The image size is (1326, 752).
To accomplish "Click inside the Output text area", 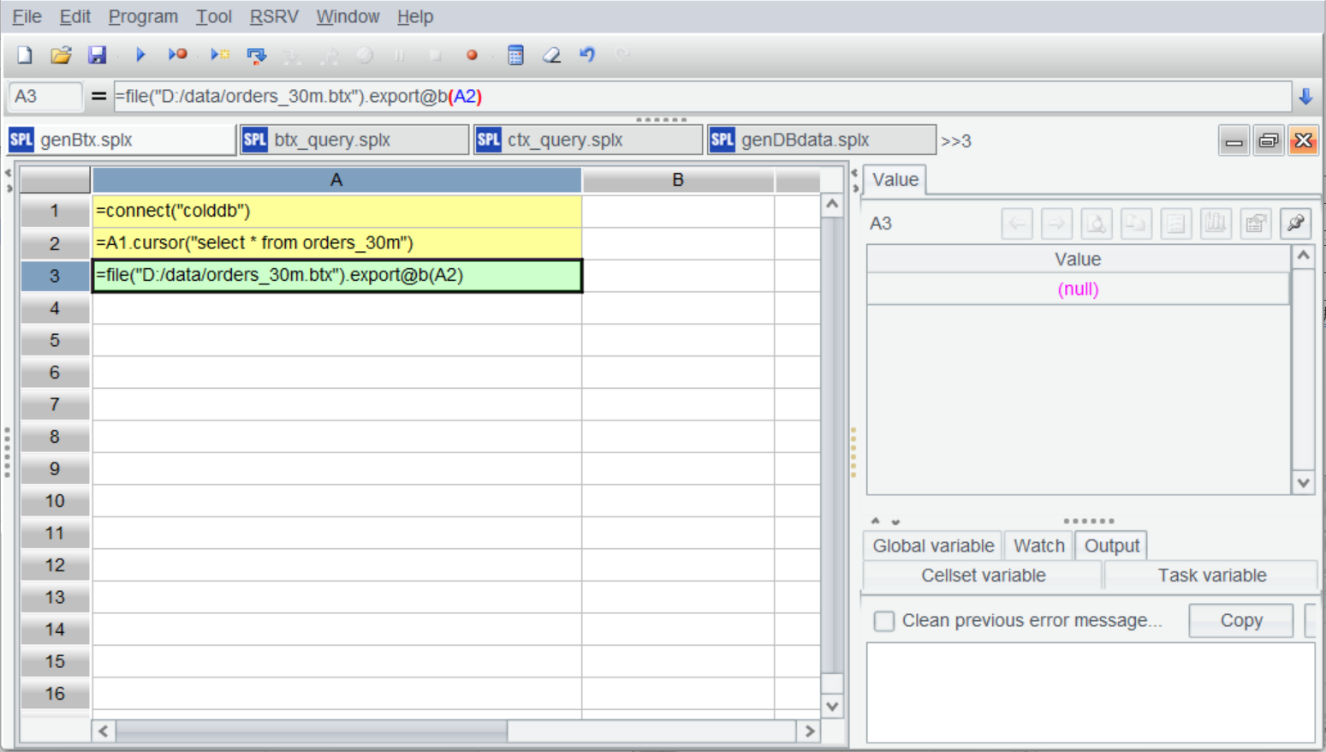I will 1091,693.
